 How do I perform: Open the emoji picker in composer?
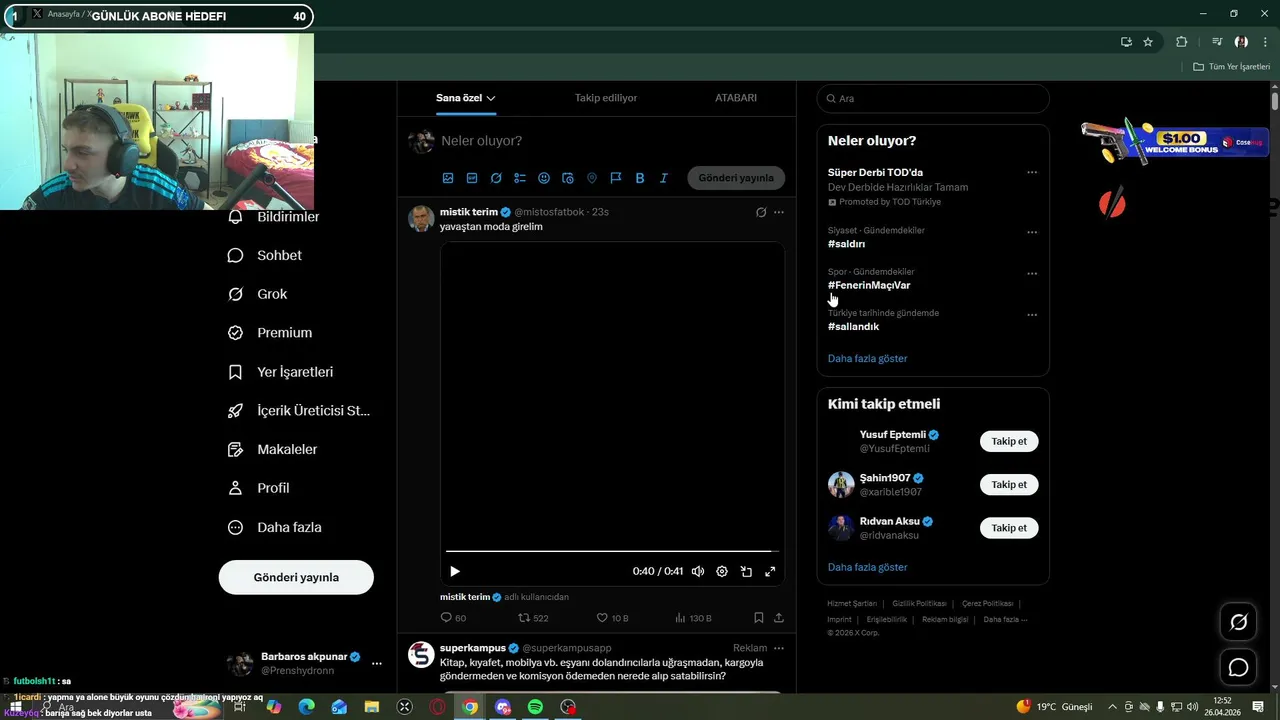tap(544, 178)
